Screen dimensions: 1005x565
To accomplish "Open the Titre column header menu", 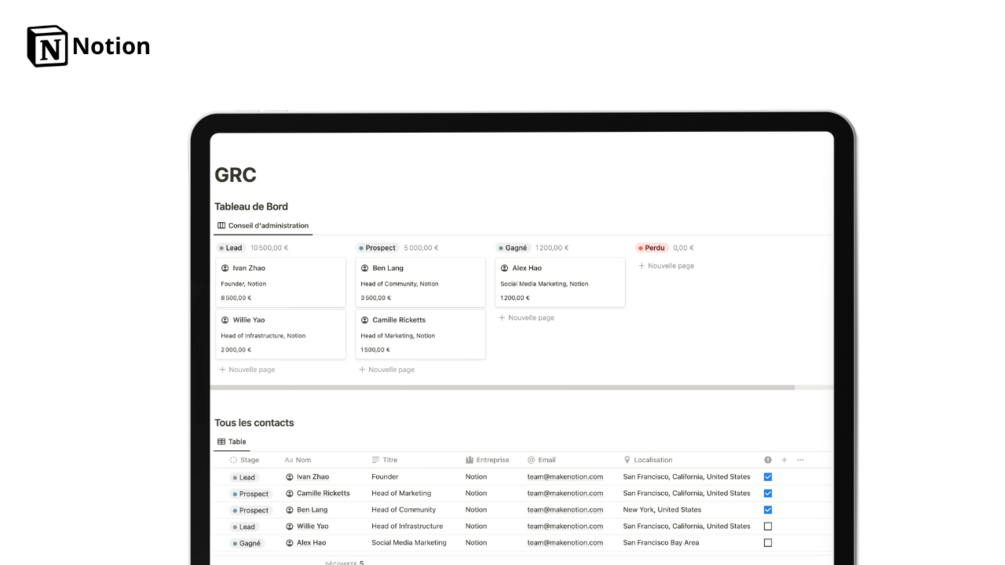I will [x=385, y=460].
